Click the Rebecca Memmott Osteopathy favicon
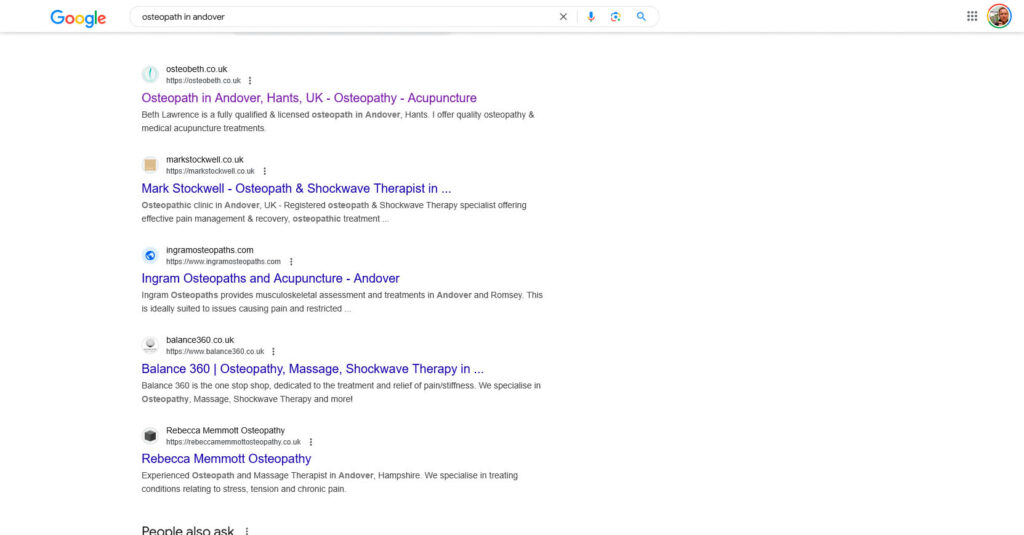1024x535 pixels. (150, 435)
